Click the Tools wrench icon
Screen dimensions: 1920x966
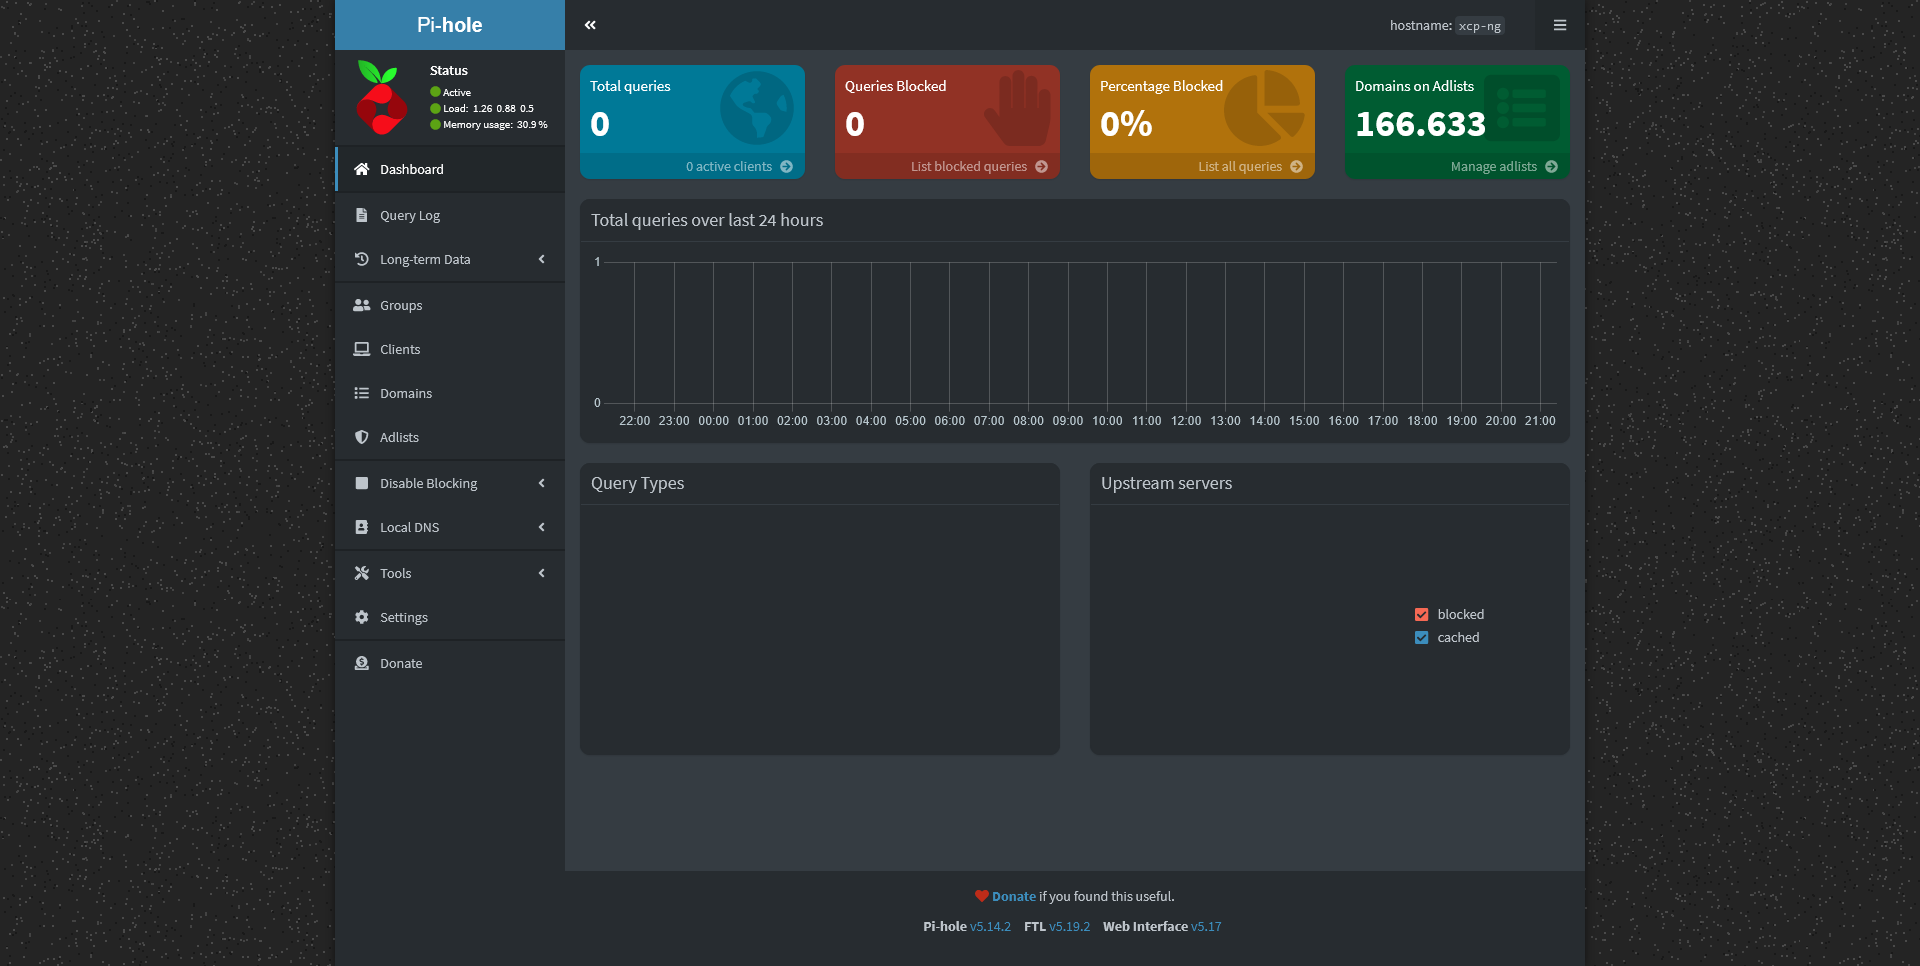362,573
